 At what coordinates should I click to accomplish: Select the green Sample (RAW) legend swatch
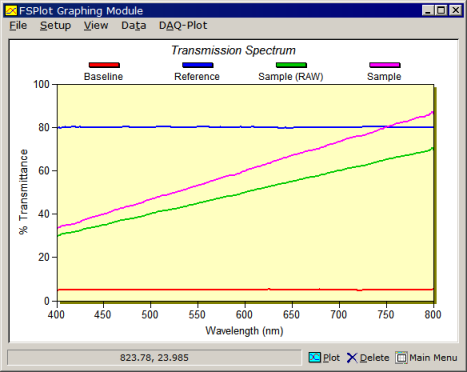tap(291, 65)
